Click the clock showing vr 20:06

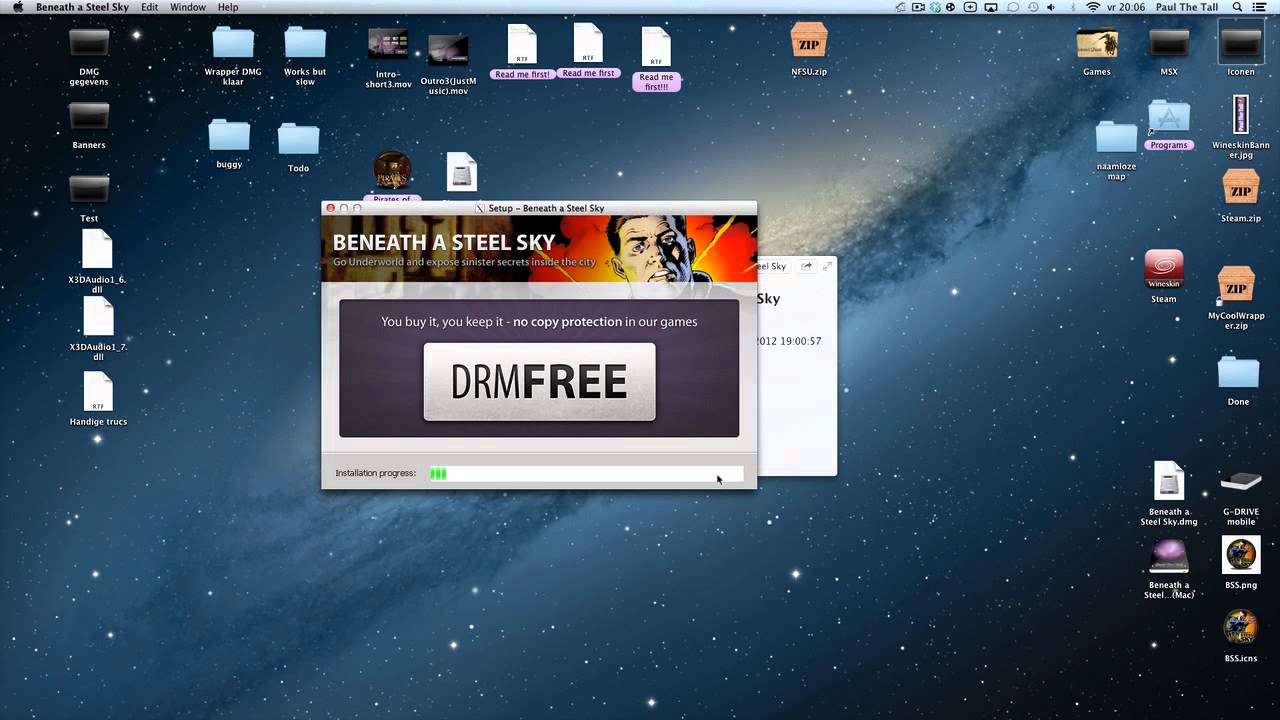1126,7
